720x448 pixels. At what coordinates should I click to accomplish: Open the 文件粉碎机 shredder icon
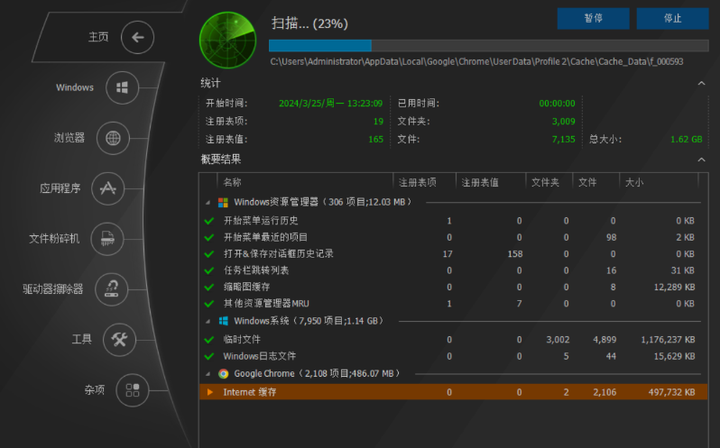coord(107,239)
